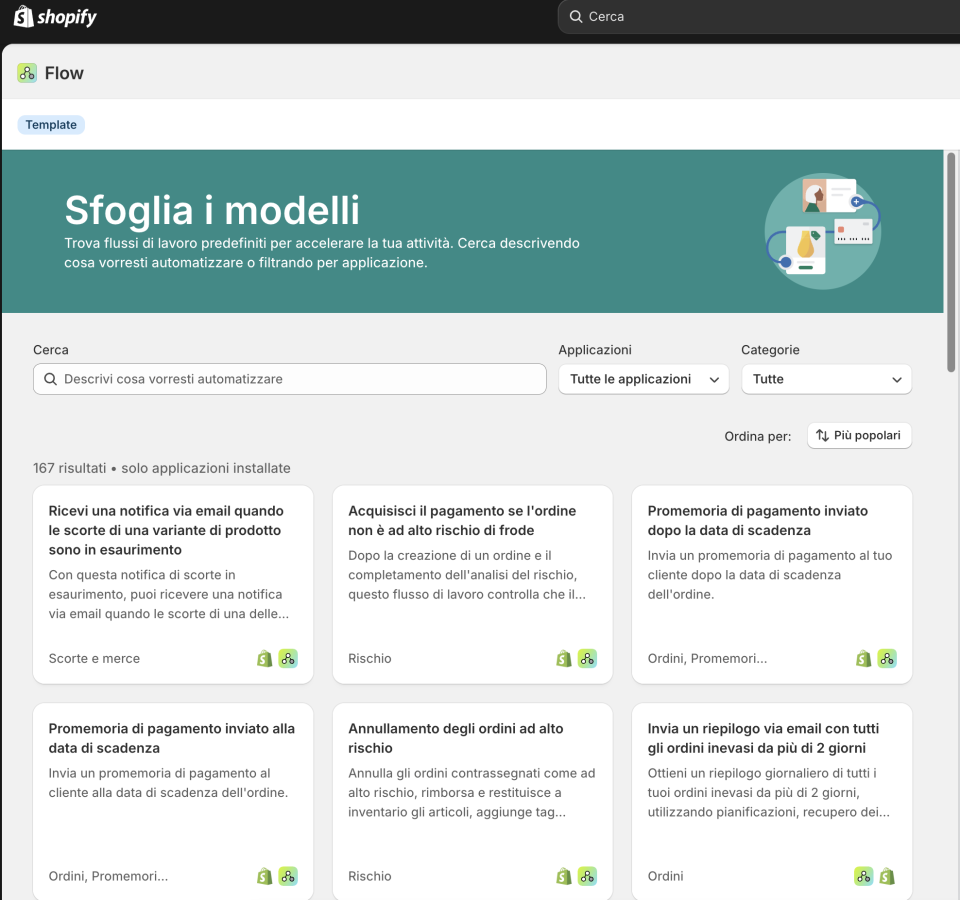Click the Ordini label on the riepilogo card
This screenshot has height=900, width=960.
click(x=666, y=876)
